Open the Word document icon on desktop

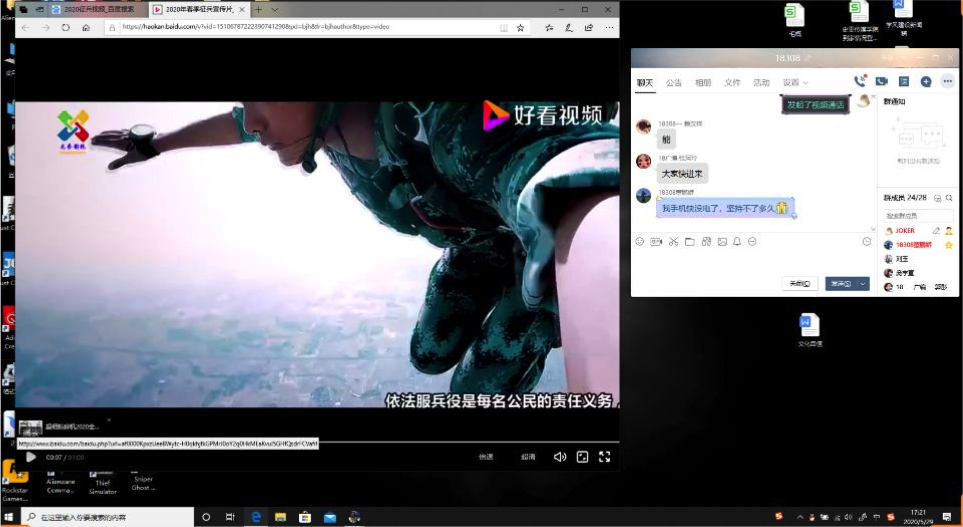pyautogui.click(x=809, y=330)
